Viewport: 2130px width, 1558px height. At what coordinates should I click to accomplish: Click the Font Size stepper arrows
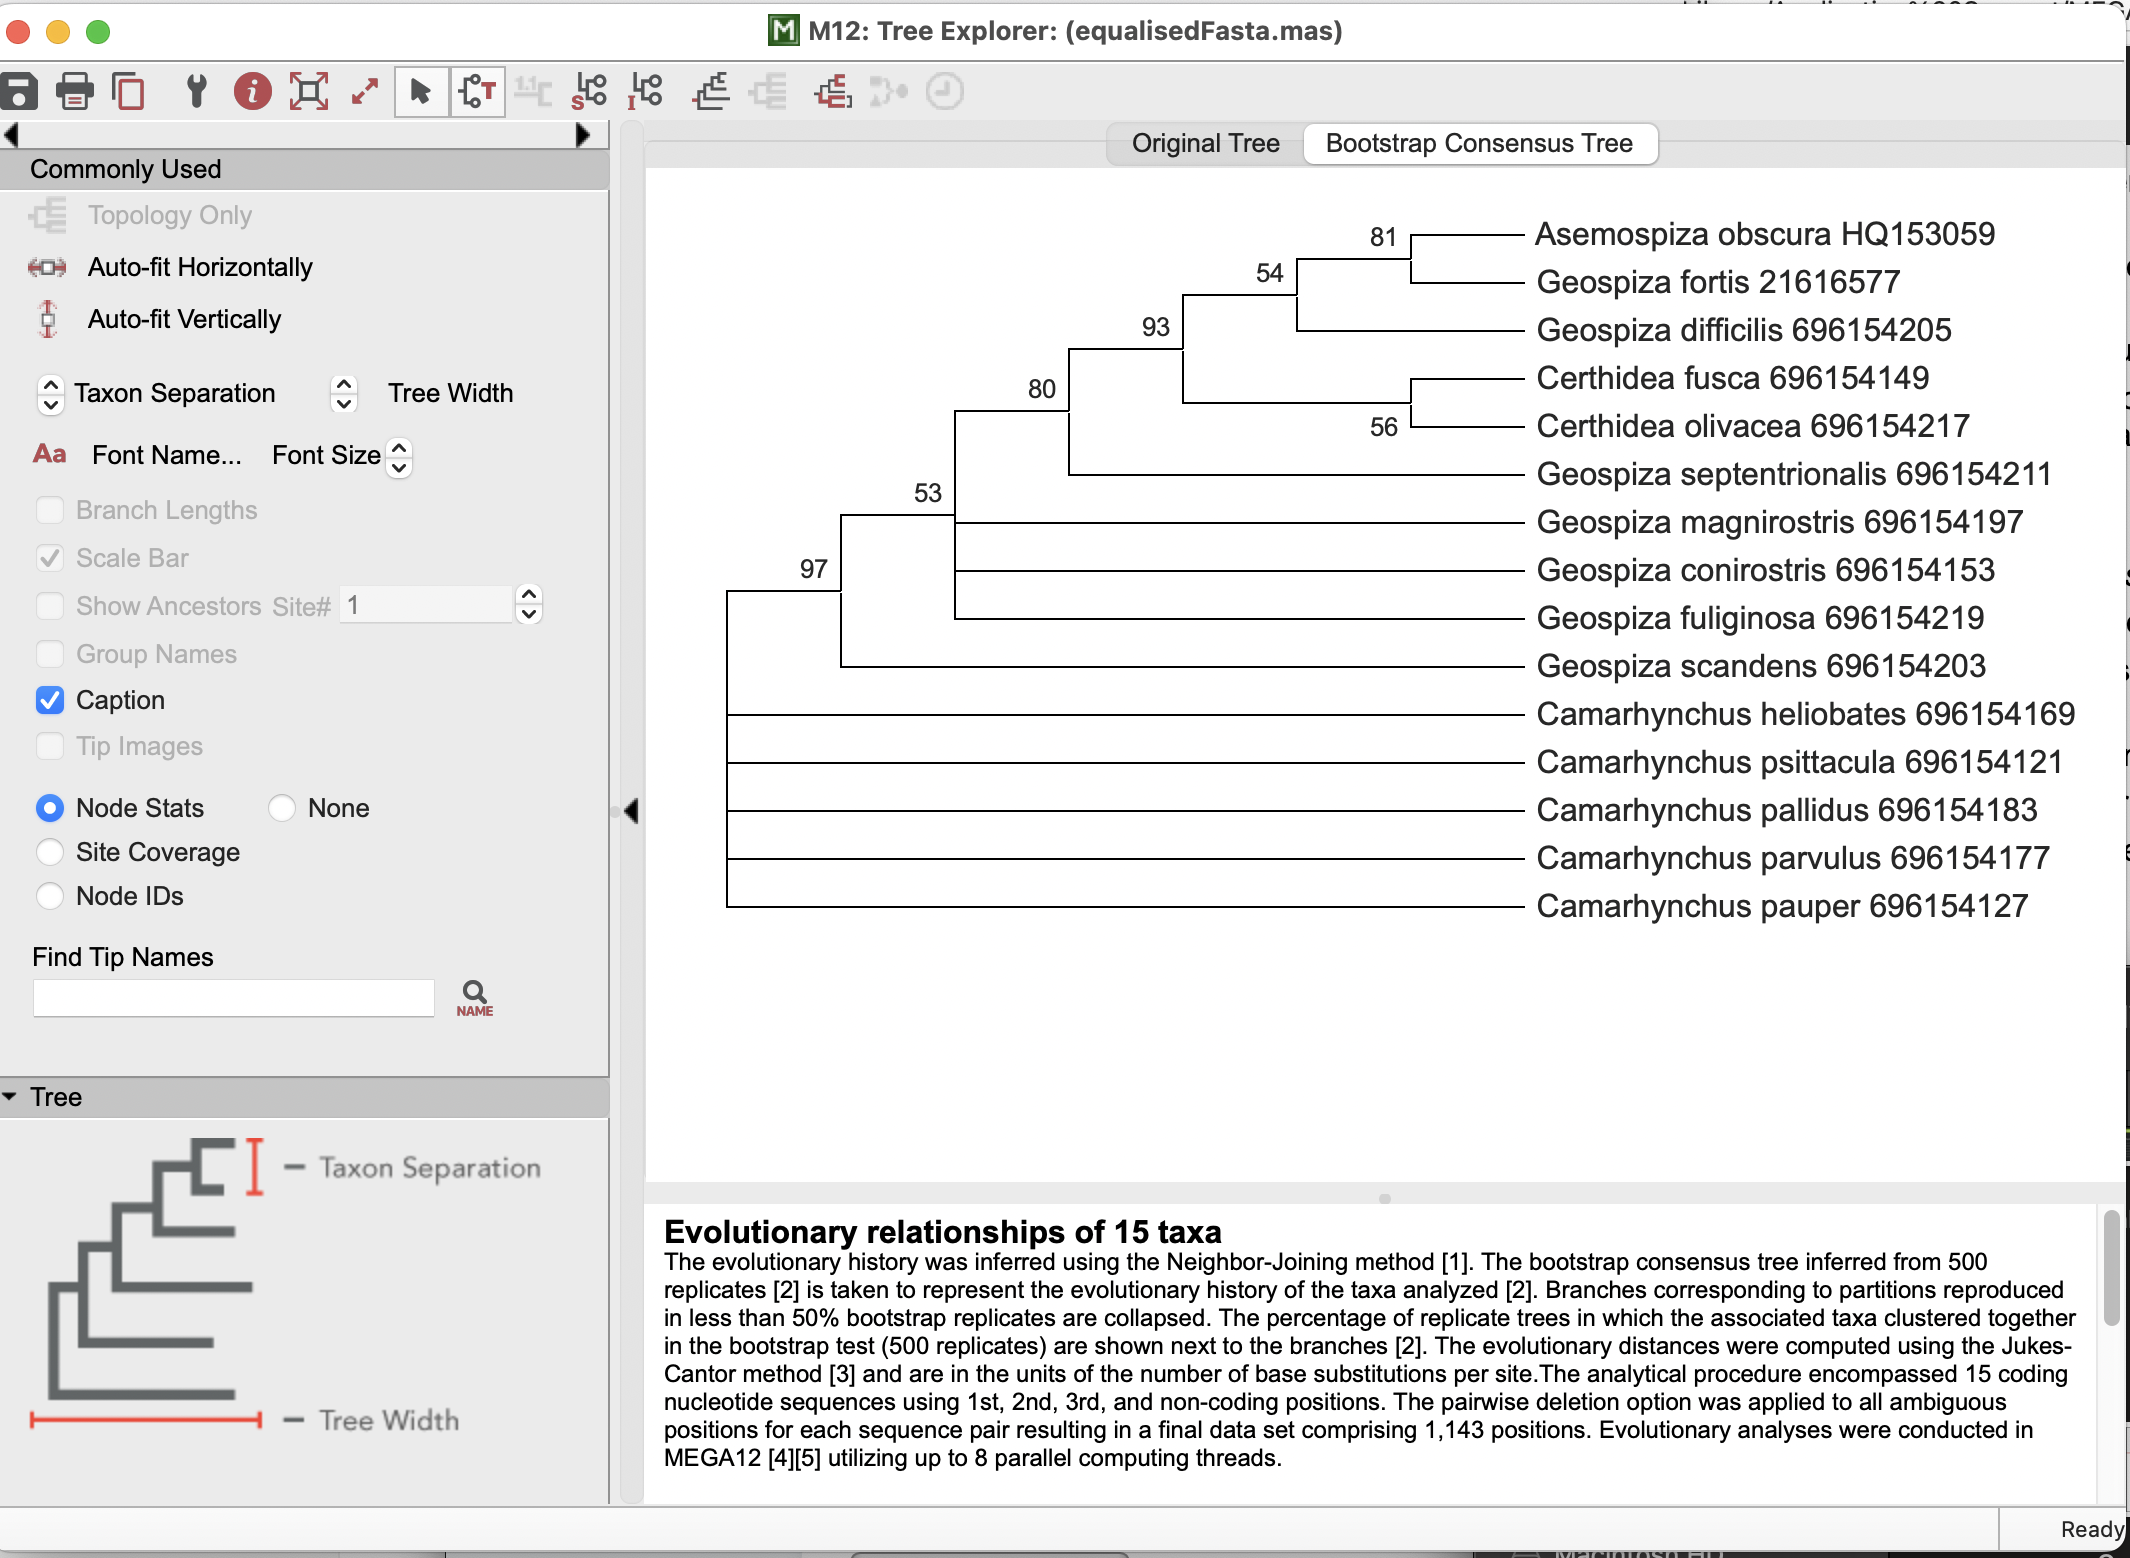[399, 458]
